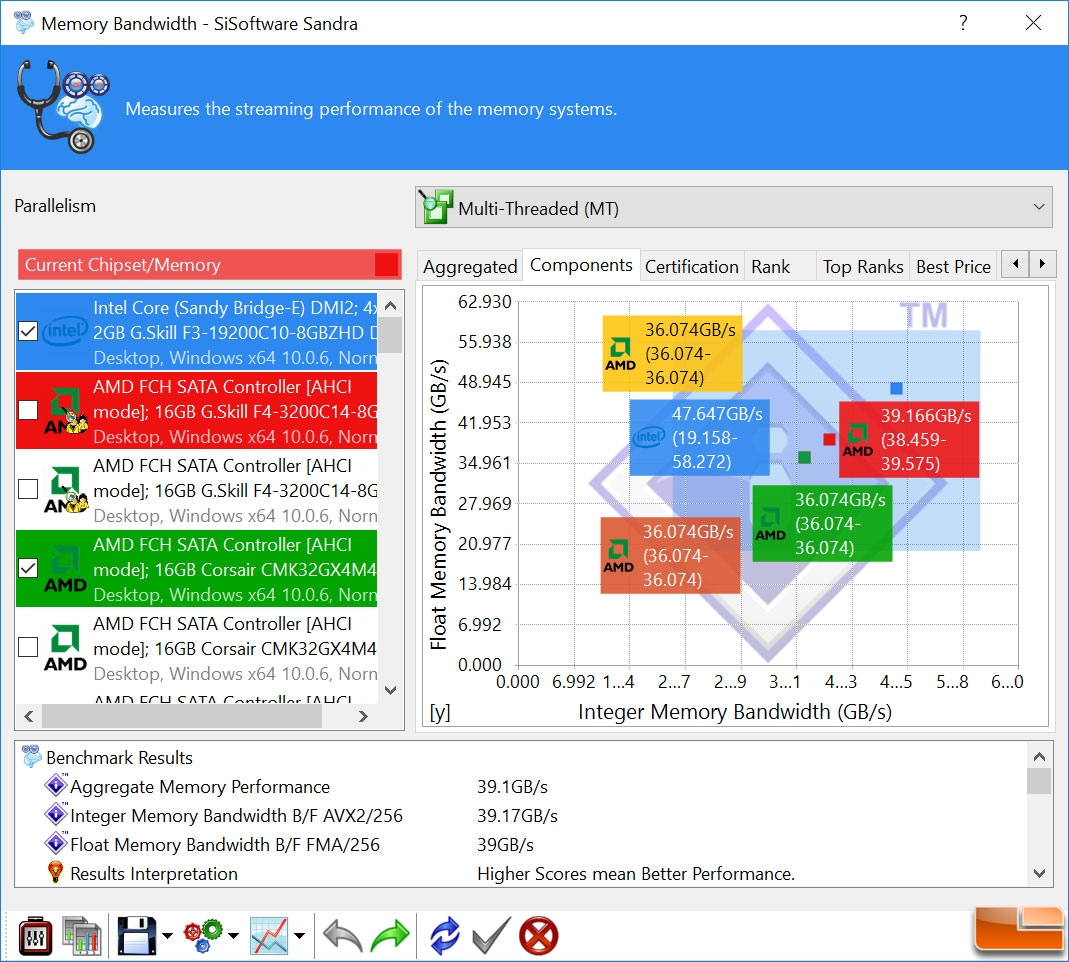
Task: Click the green data point in chart
Action: [x=804, y=457]
